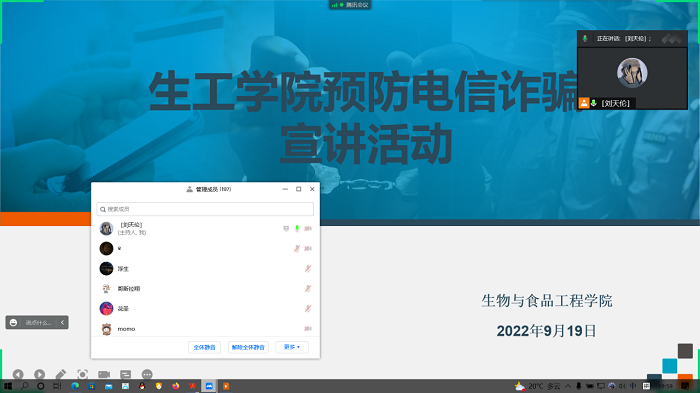Open more slideshow options (three dots)
700x393 pixels.
pyautogui.click(x=147, y=374)
